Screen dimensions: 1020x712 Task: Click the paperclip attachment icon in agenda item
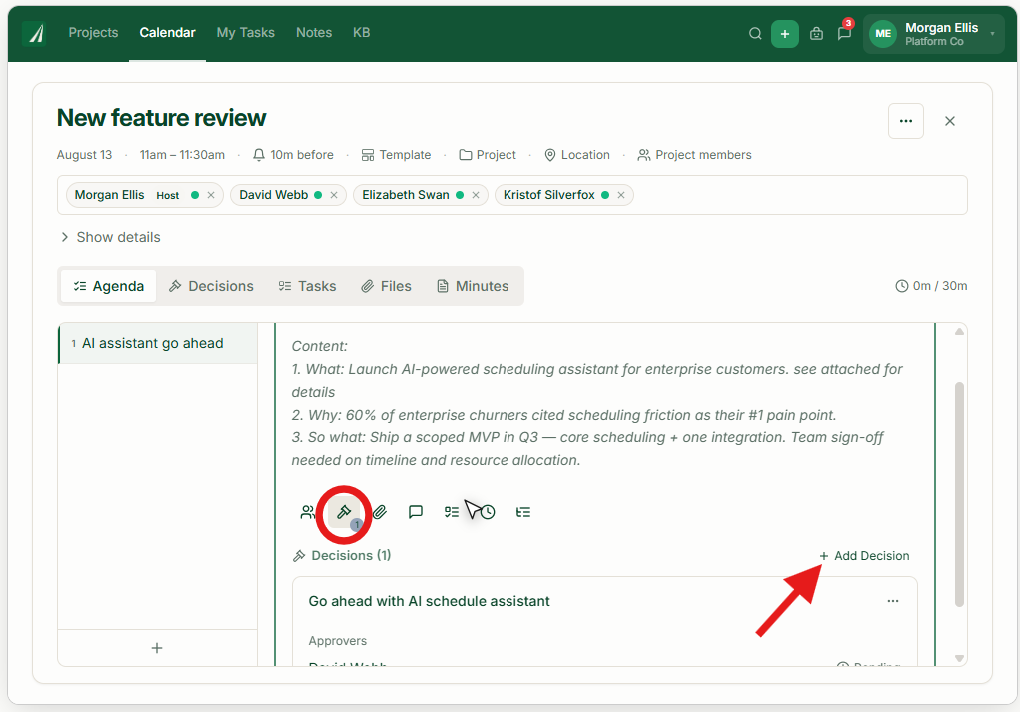click(380, 512)
